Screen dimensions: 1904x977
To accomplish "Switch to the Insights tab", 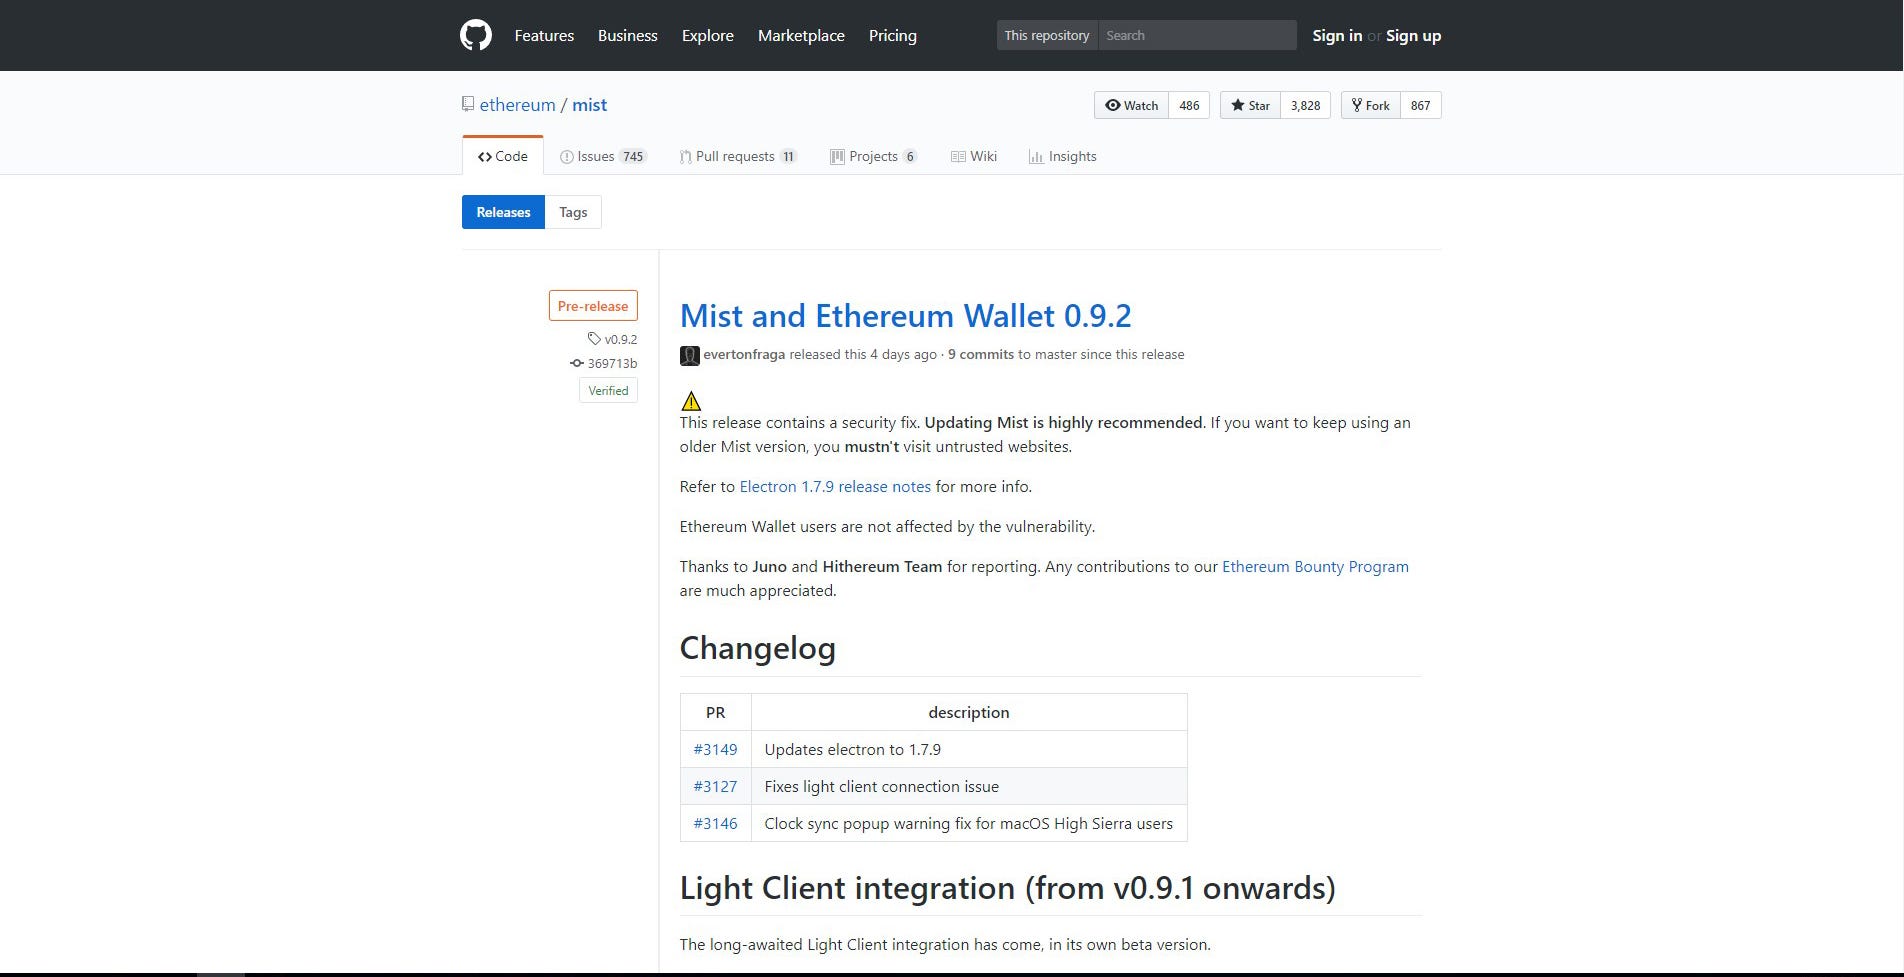I will point(1062,156).
